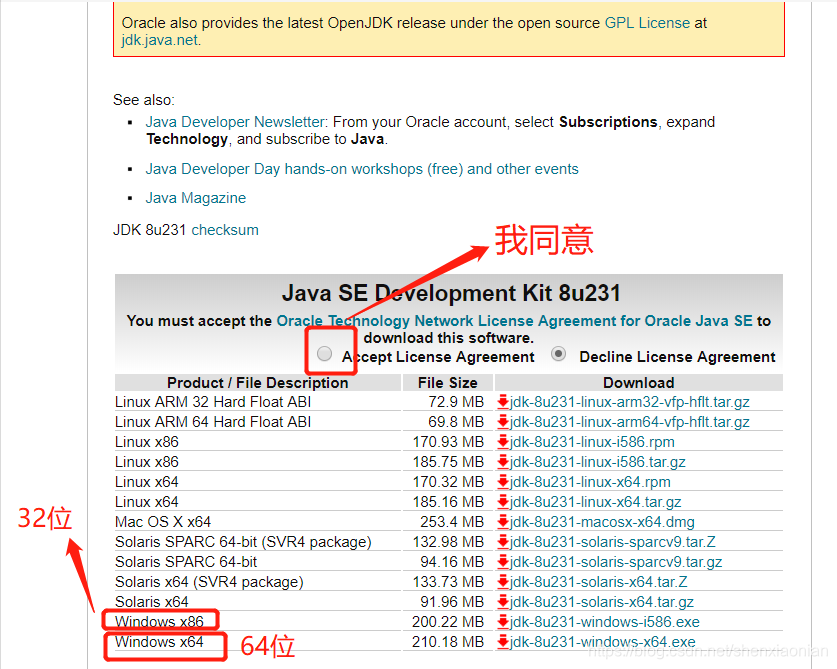The image size is (837, 669).
Task: Open the jdk.java.net link
Action: tap(160, 40)
